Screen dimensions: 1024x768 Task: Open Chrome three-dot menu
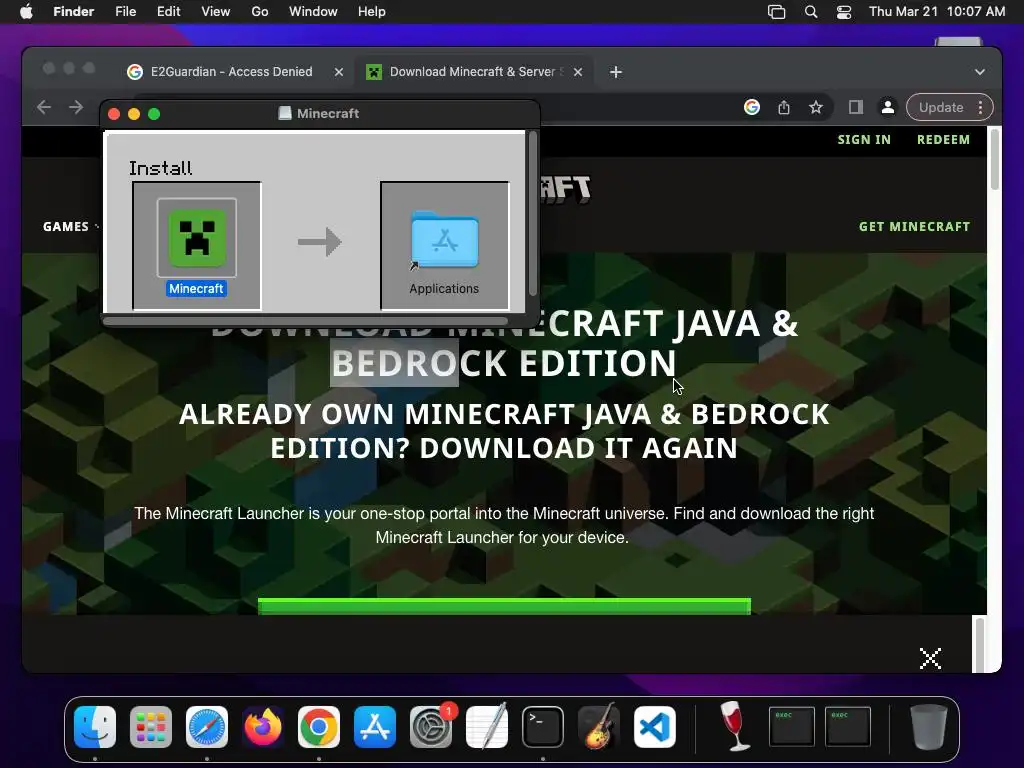[x=980, y=107]
